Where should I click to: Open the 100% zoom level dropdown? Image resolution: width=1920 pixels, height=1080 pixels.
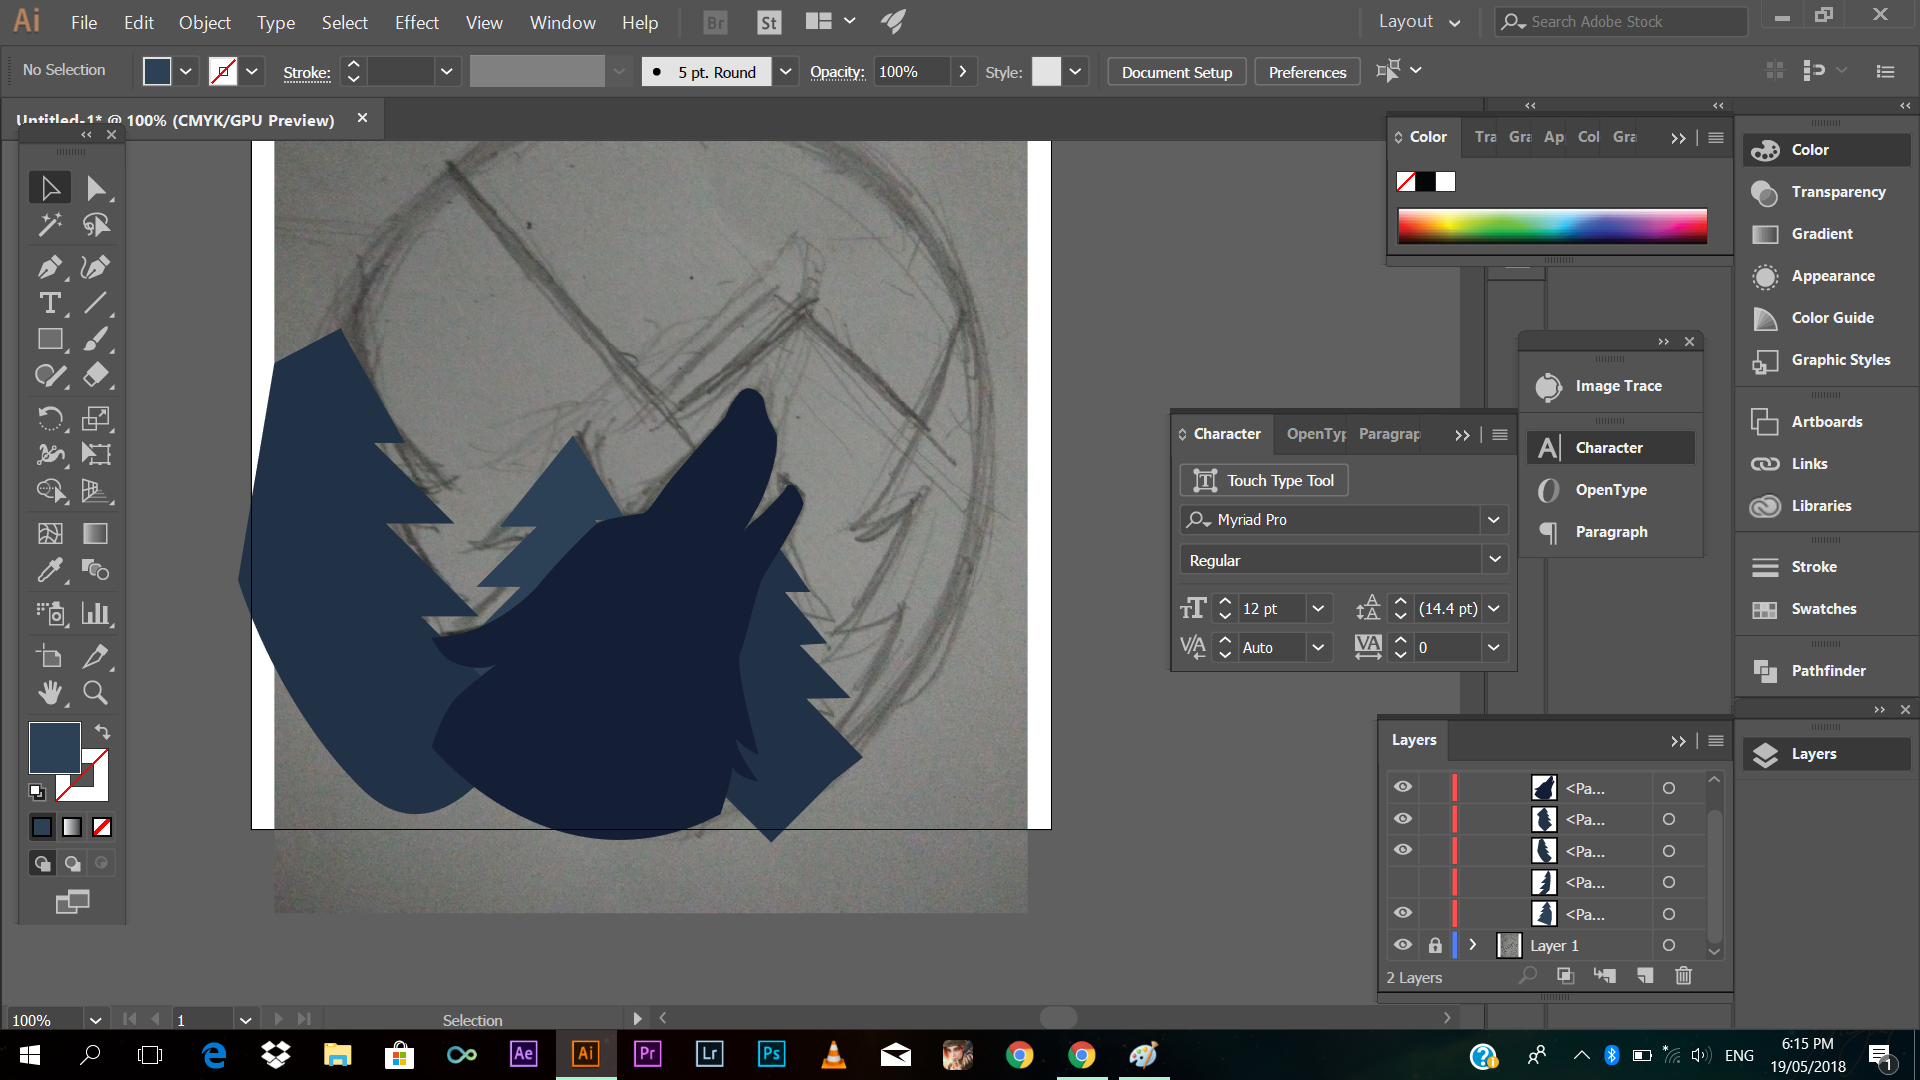tap(95, 1020)
